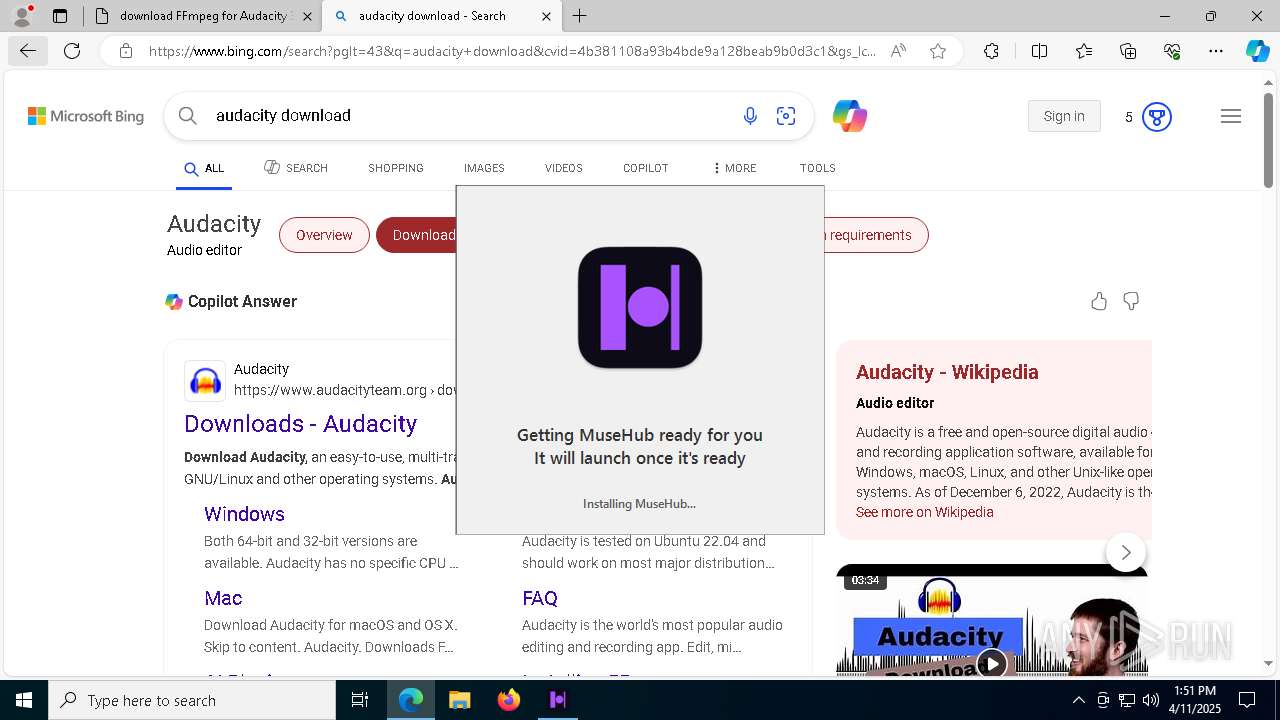This screenshot has height=720, width=1280.
Task: Open Collections icon in toolbar
Action: pos(1128,51)
